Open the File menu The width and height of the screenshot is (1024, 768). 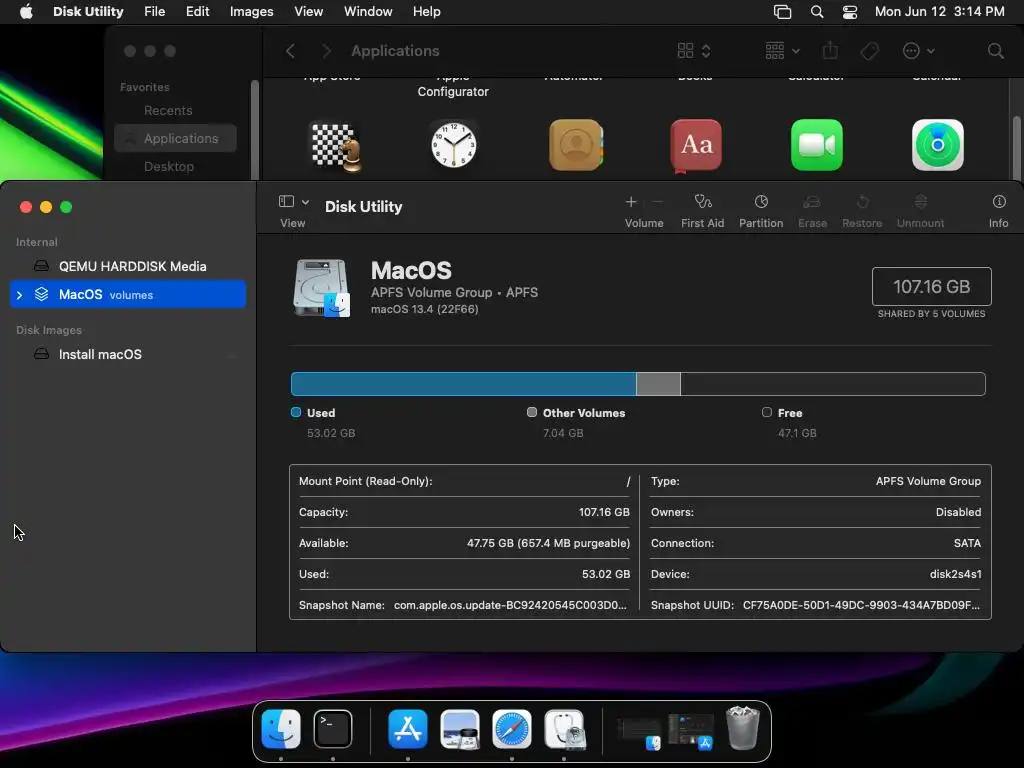[155, 12]
